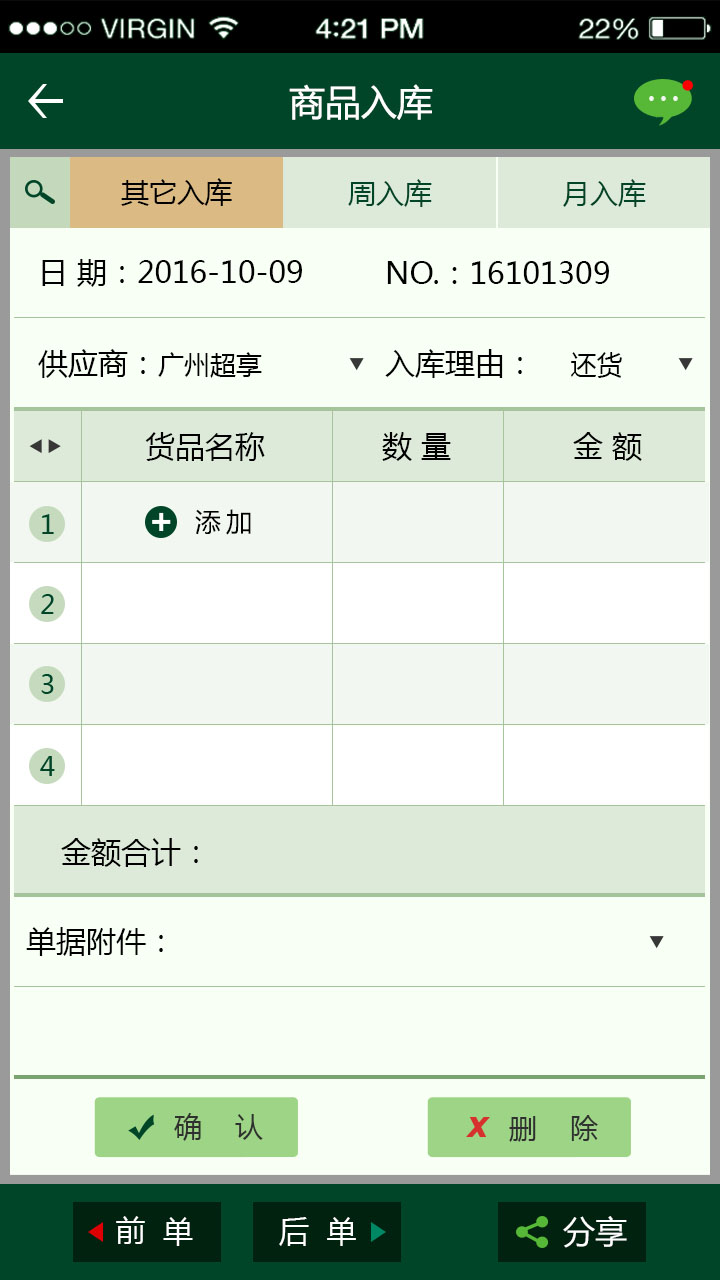Expand the 单据附件 attachment dropdown
Screen dimensions: 720x1280
coord(656,941)
